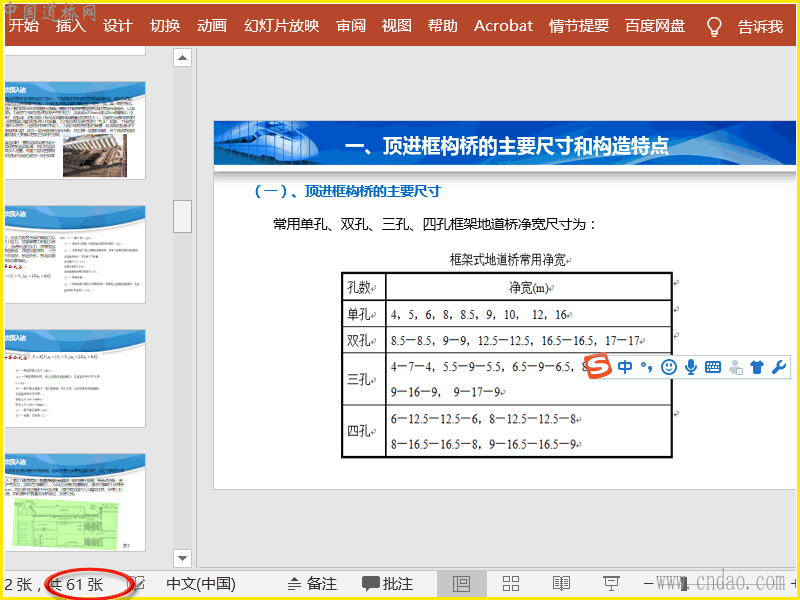This screenshot has height=600, width=800.
Task: Click the thumbnail pane scroll up arrow
Action: pyautogui.click(x=182, y=58)
